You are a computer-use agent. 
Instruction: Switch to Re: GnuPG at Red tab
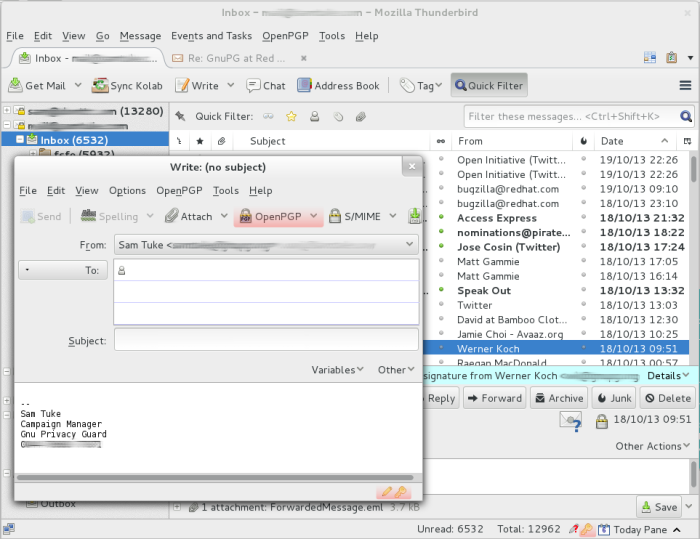click(236, 58)
